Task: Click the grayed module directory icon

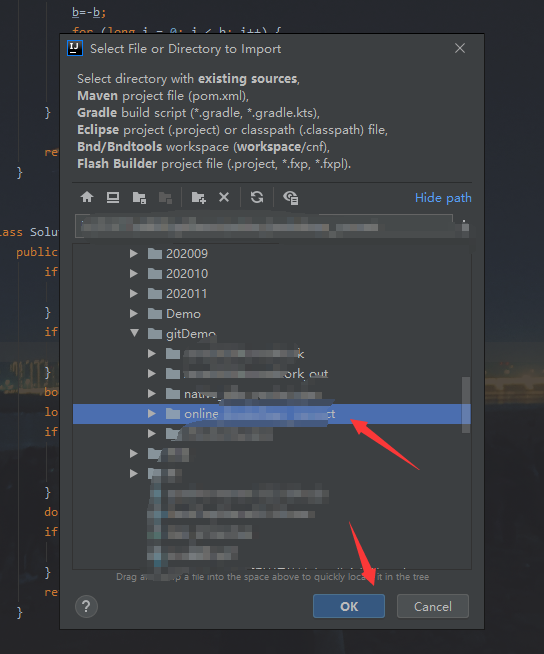Action: click(165, 198)
